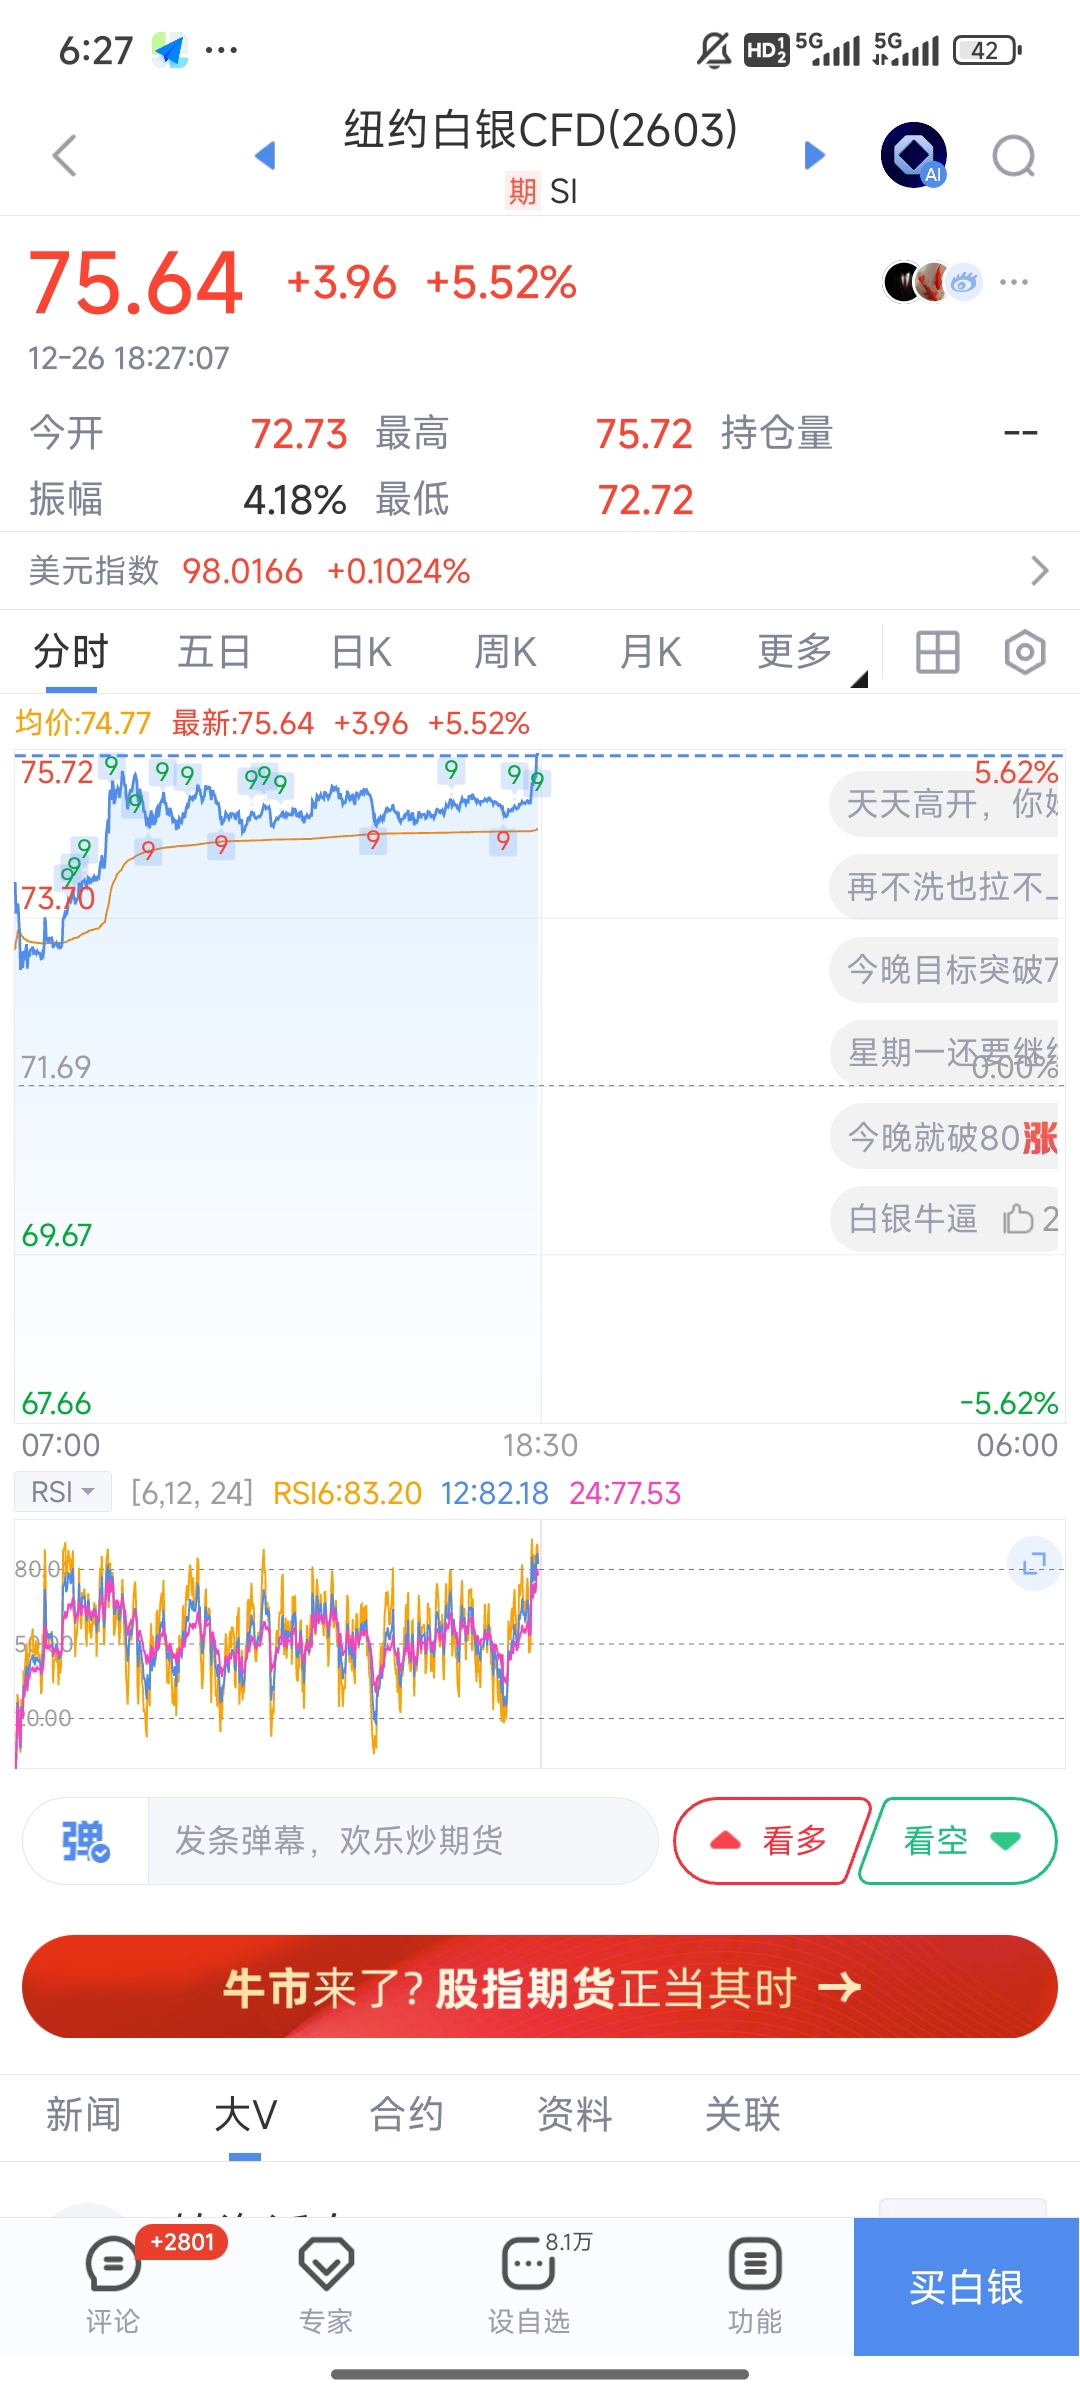The height and width of the screenshot is (2400, 1080).
Task: Open the AI assistant icon
Action: point(914,155)
